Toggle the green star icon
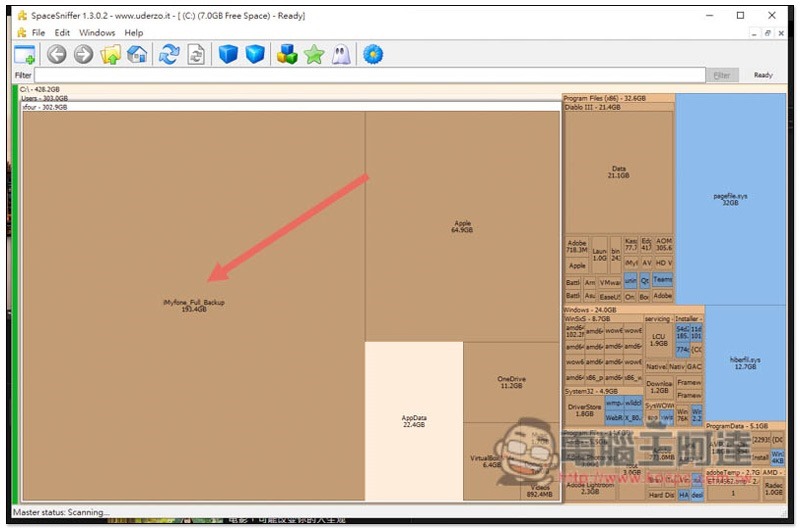Viewport: 800px width, 530px height. (x=314, y=54)
